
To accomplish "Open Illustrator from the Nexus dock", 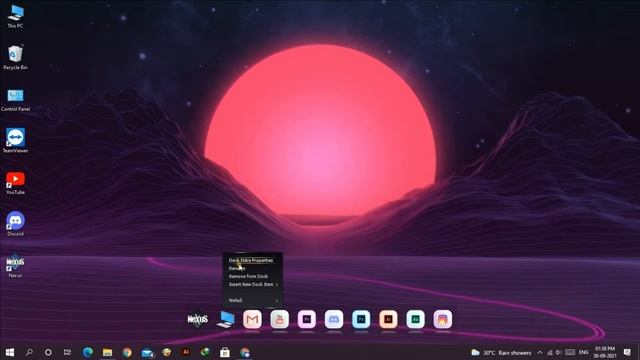I will click(x=388, y=319).
